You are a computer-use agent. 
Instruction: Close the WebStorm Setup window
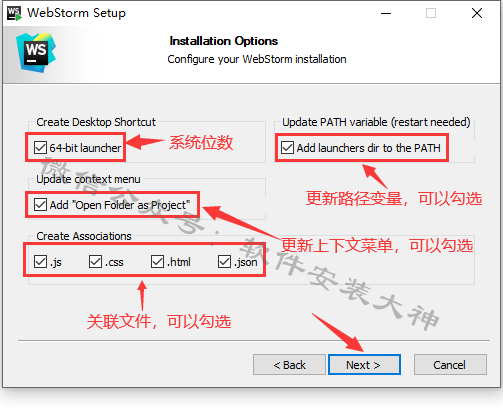(x=477, y=13)
